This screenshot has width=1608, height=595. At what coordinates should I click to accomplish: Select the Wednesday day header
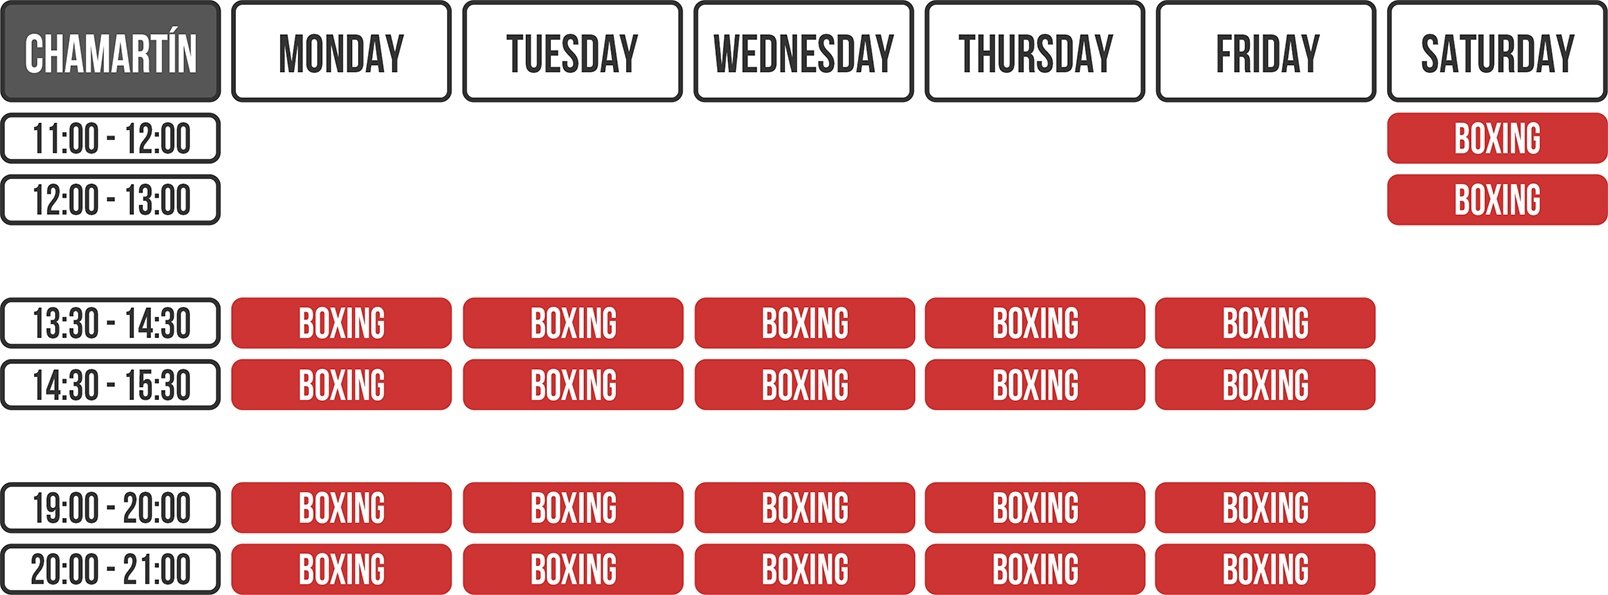[x=804, y=52]
